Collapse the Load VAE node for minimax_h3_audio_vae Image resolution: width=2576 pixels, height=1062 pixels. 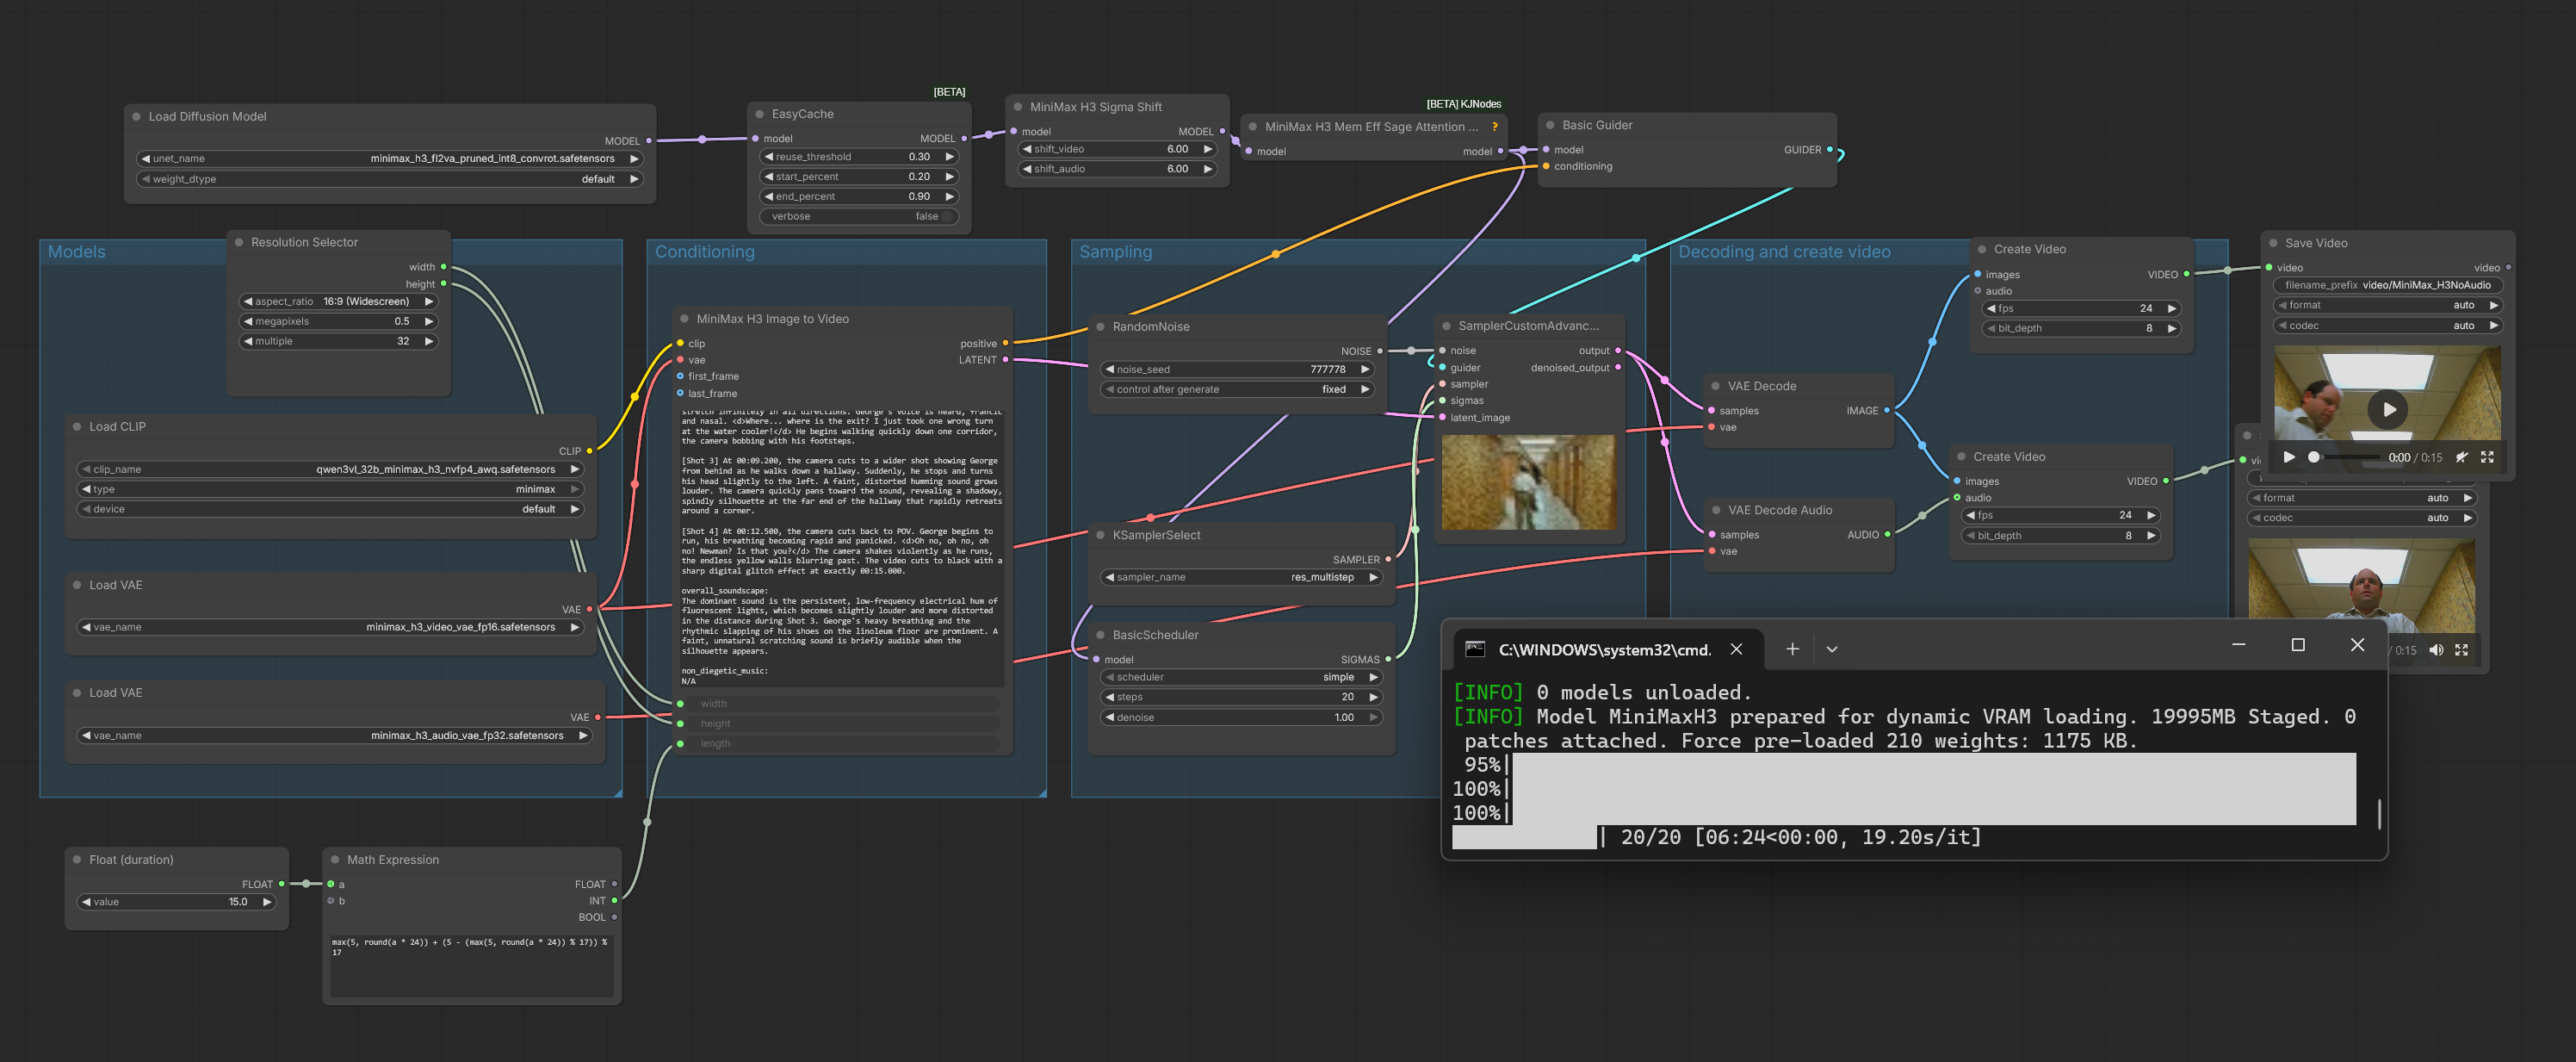click(x=77, y=693)
